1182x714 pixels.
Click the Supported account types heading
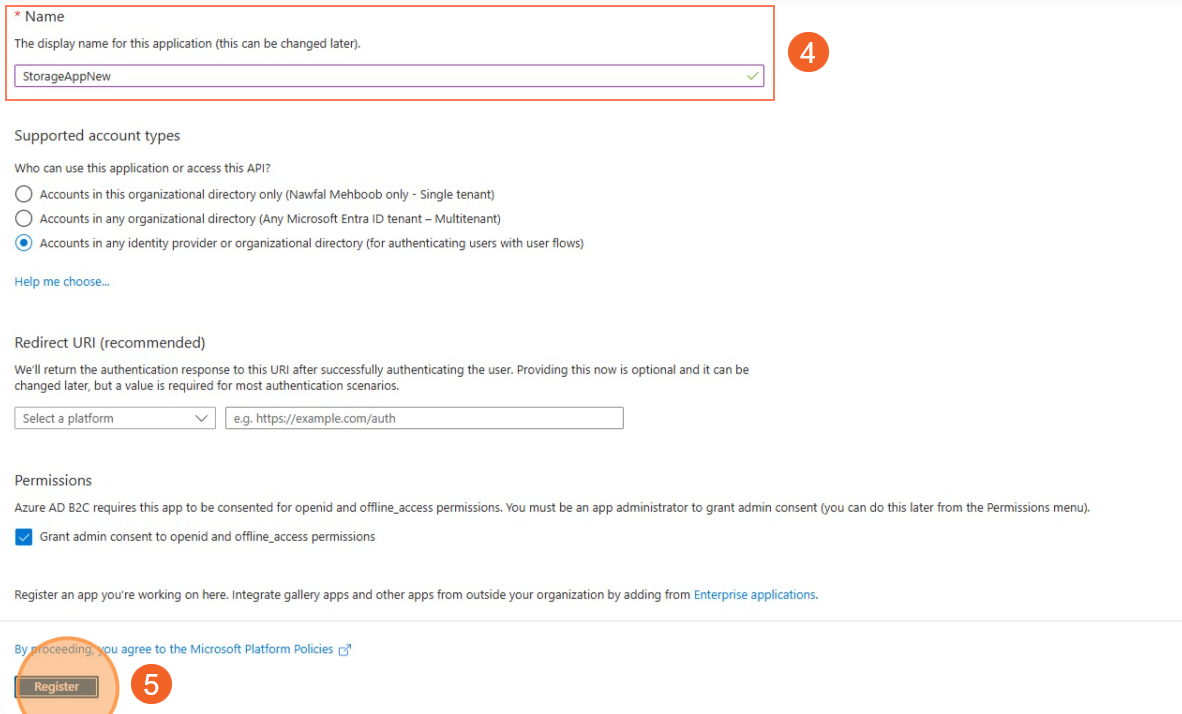pyautogui.click(x=97, y=136)
